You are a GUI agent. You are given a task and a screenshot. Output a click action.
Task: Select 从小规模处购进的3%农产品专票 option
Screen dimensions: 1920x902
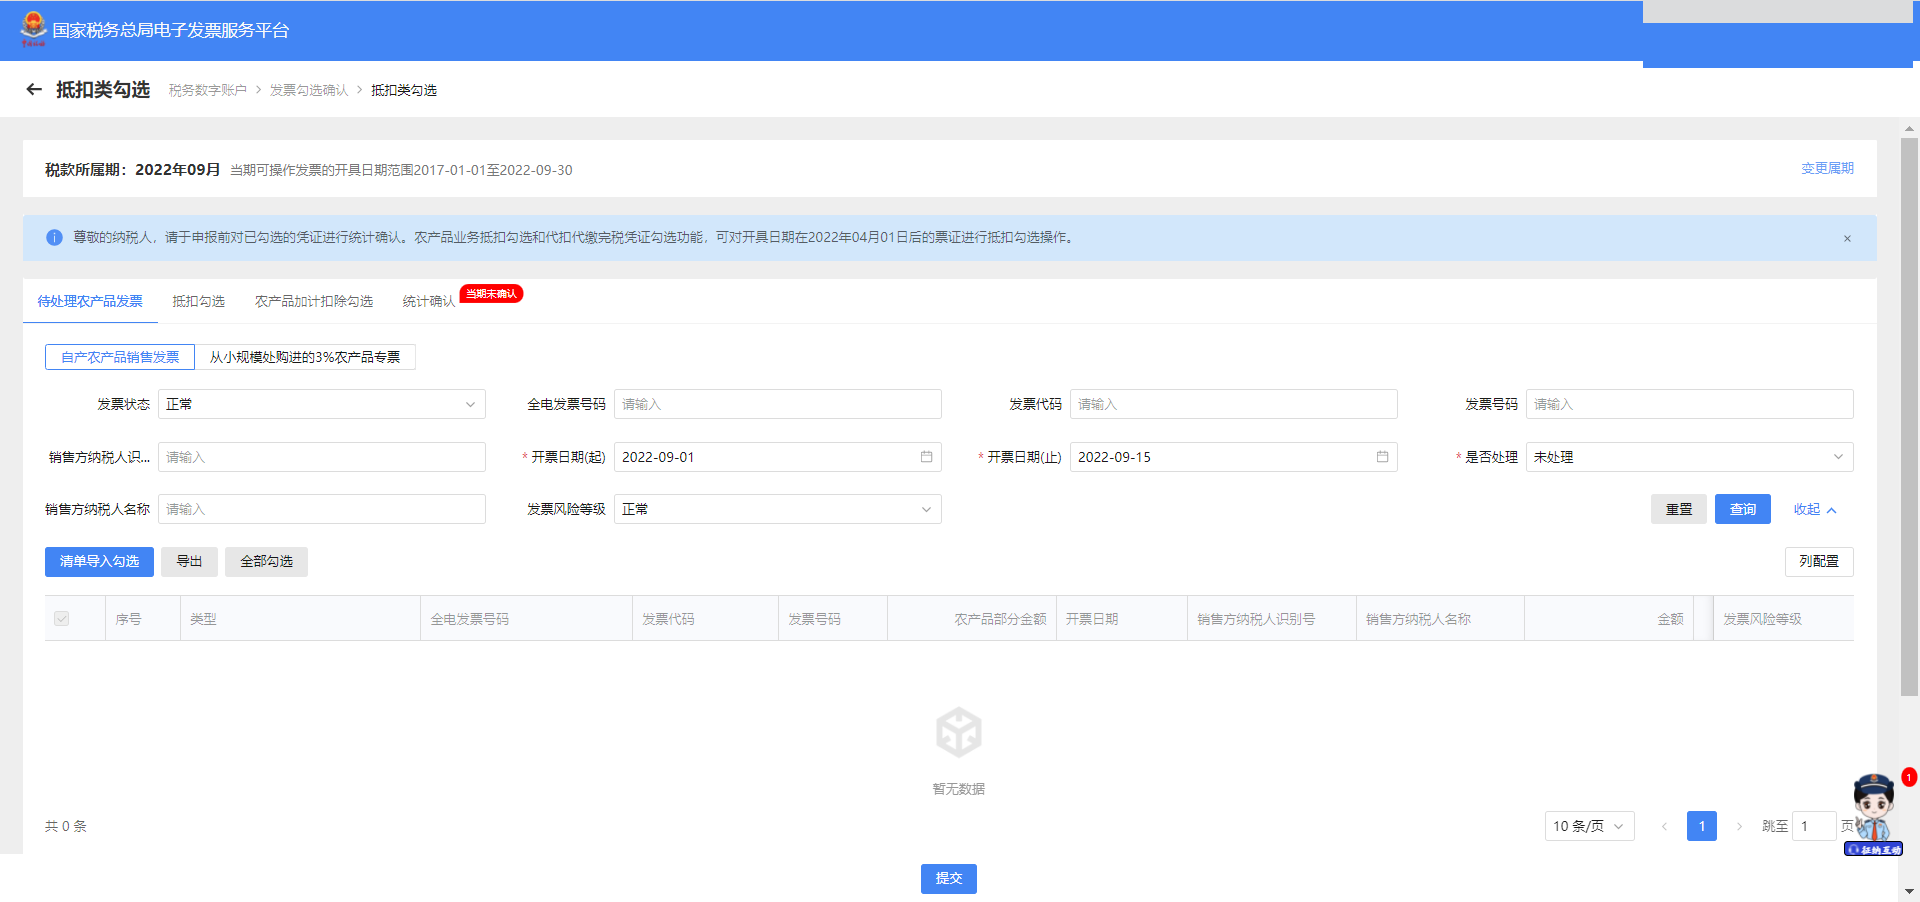pyautogui.click(x=305, y=357)
